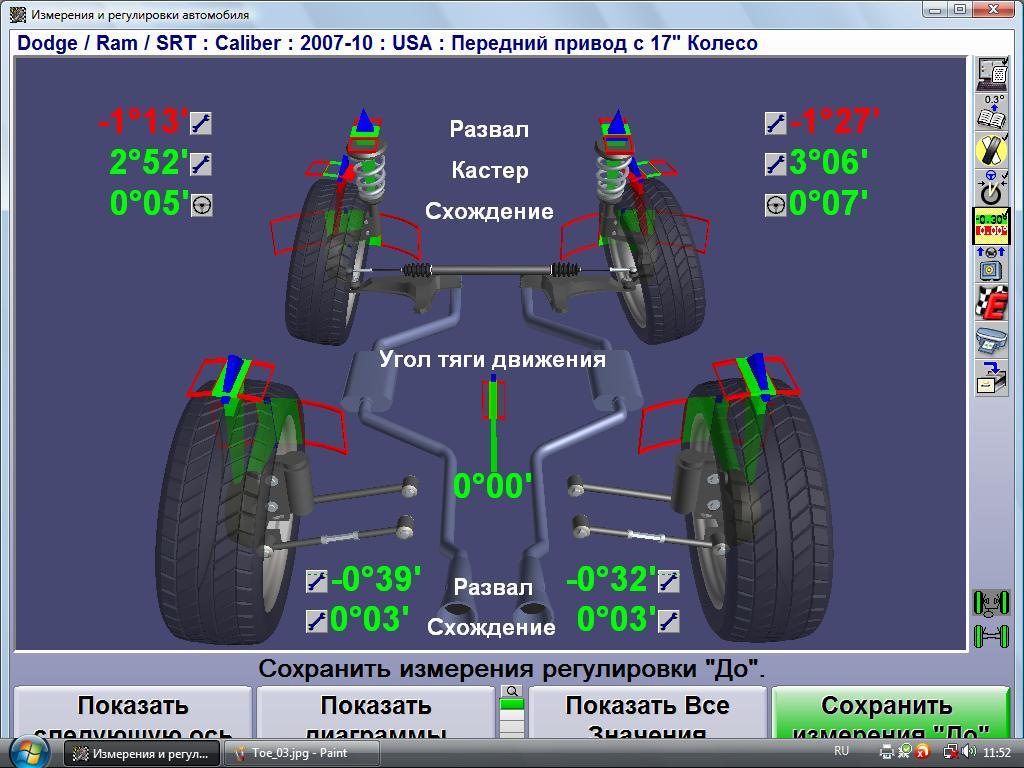This screenshot has width=1024, height=768.
Task: Click the checkered flag E icon
Action: click(x=991, y=303)
